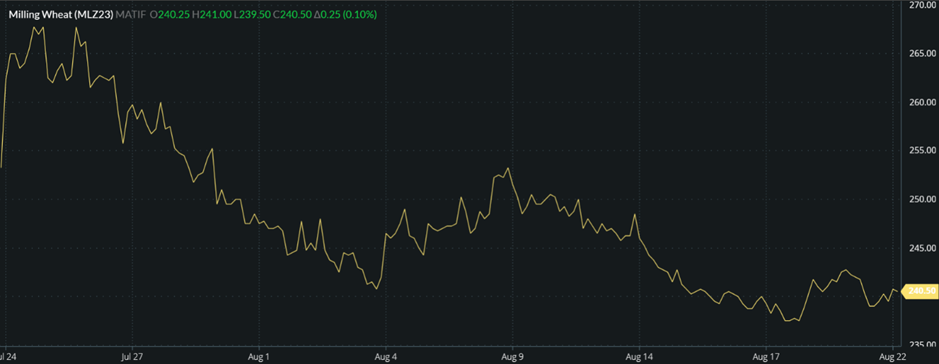
Task: Select the close value C240.50
Action: click(x=292, y=15)
